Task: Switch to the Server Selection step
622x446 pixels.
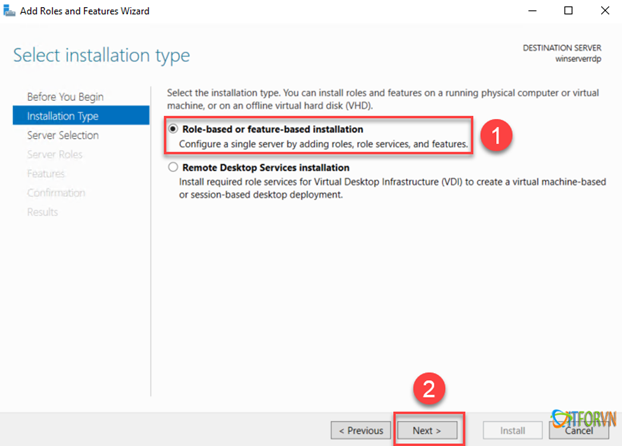Action: coord(63,135)
